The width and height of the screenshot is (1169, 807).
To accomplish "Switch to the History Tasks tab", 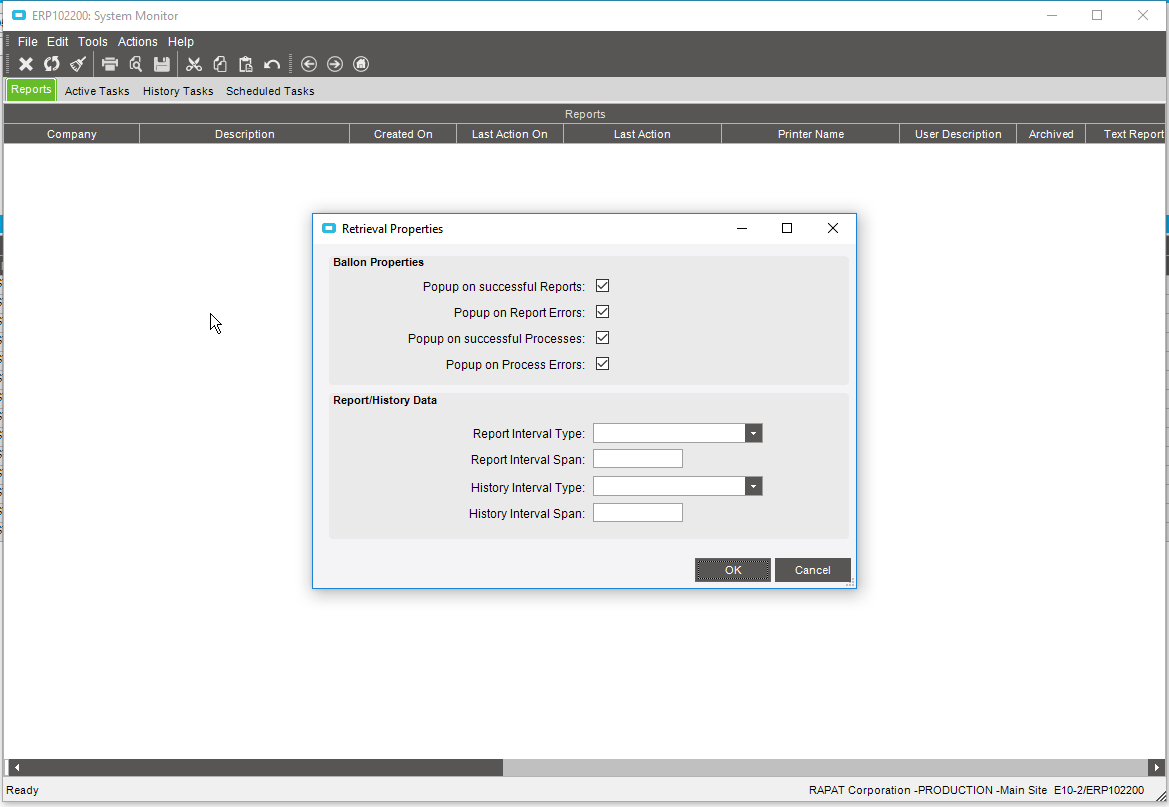I will (178, 91).
